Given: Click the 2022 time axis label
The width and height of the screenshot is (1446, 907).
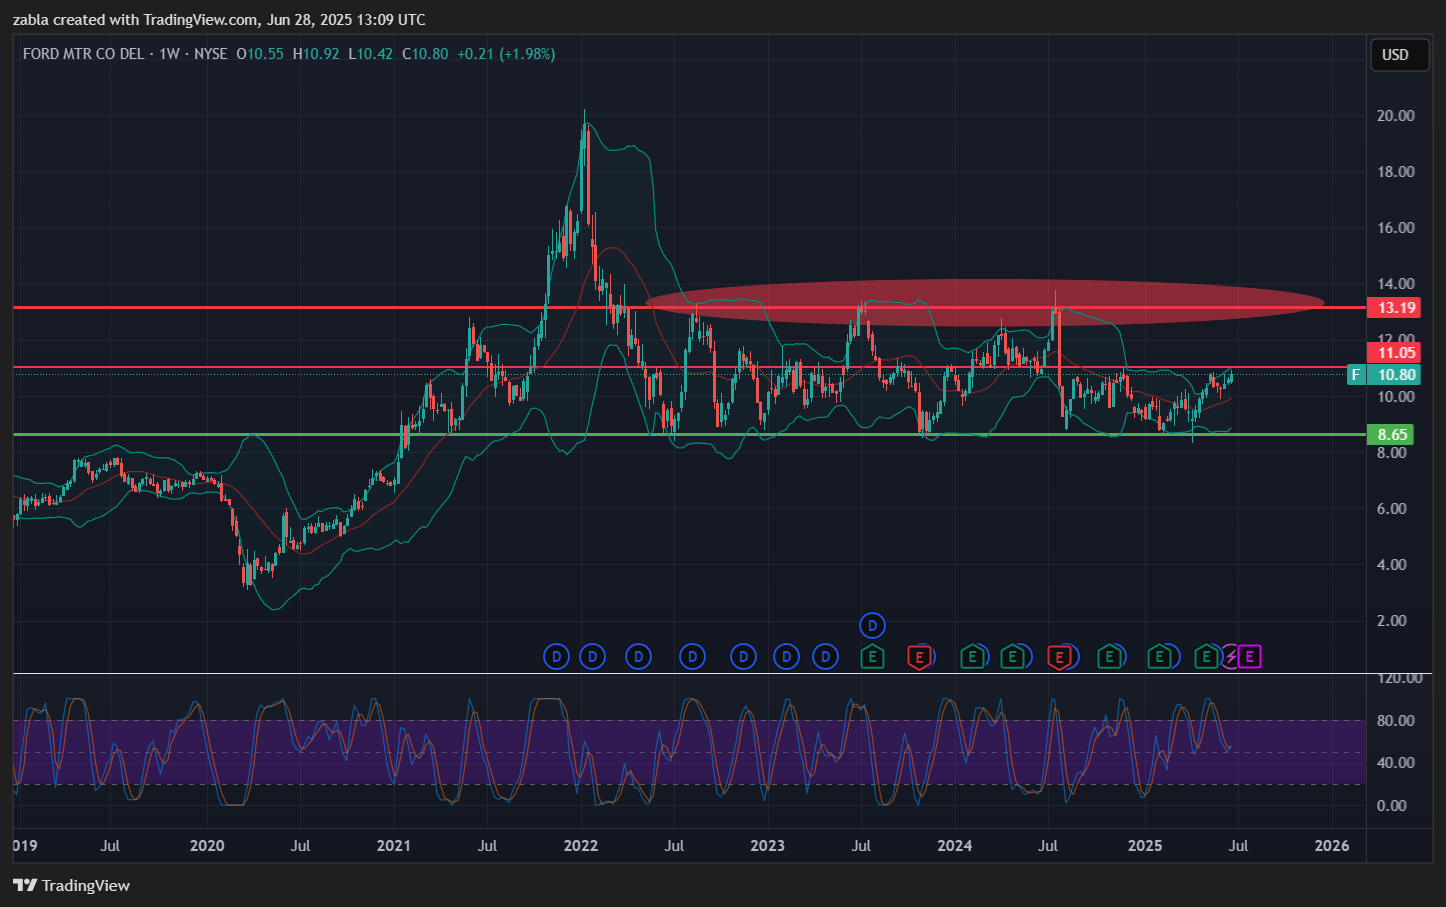Looking at the screenshot, I should click(581, 846).
